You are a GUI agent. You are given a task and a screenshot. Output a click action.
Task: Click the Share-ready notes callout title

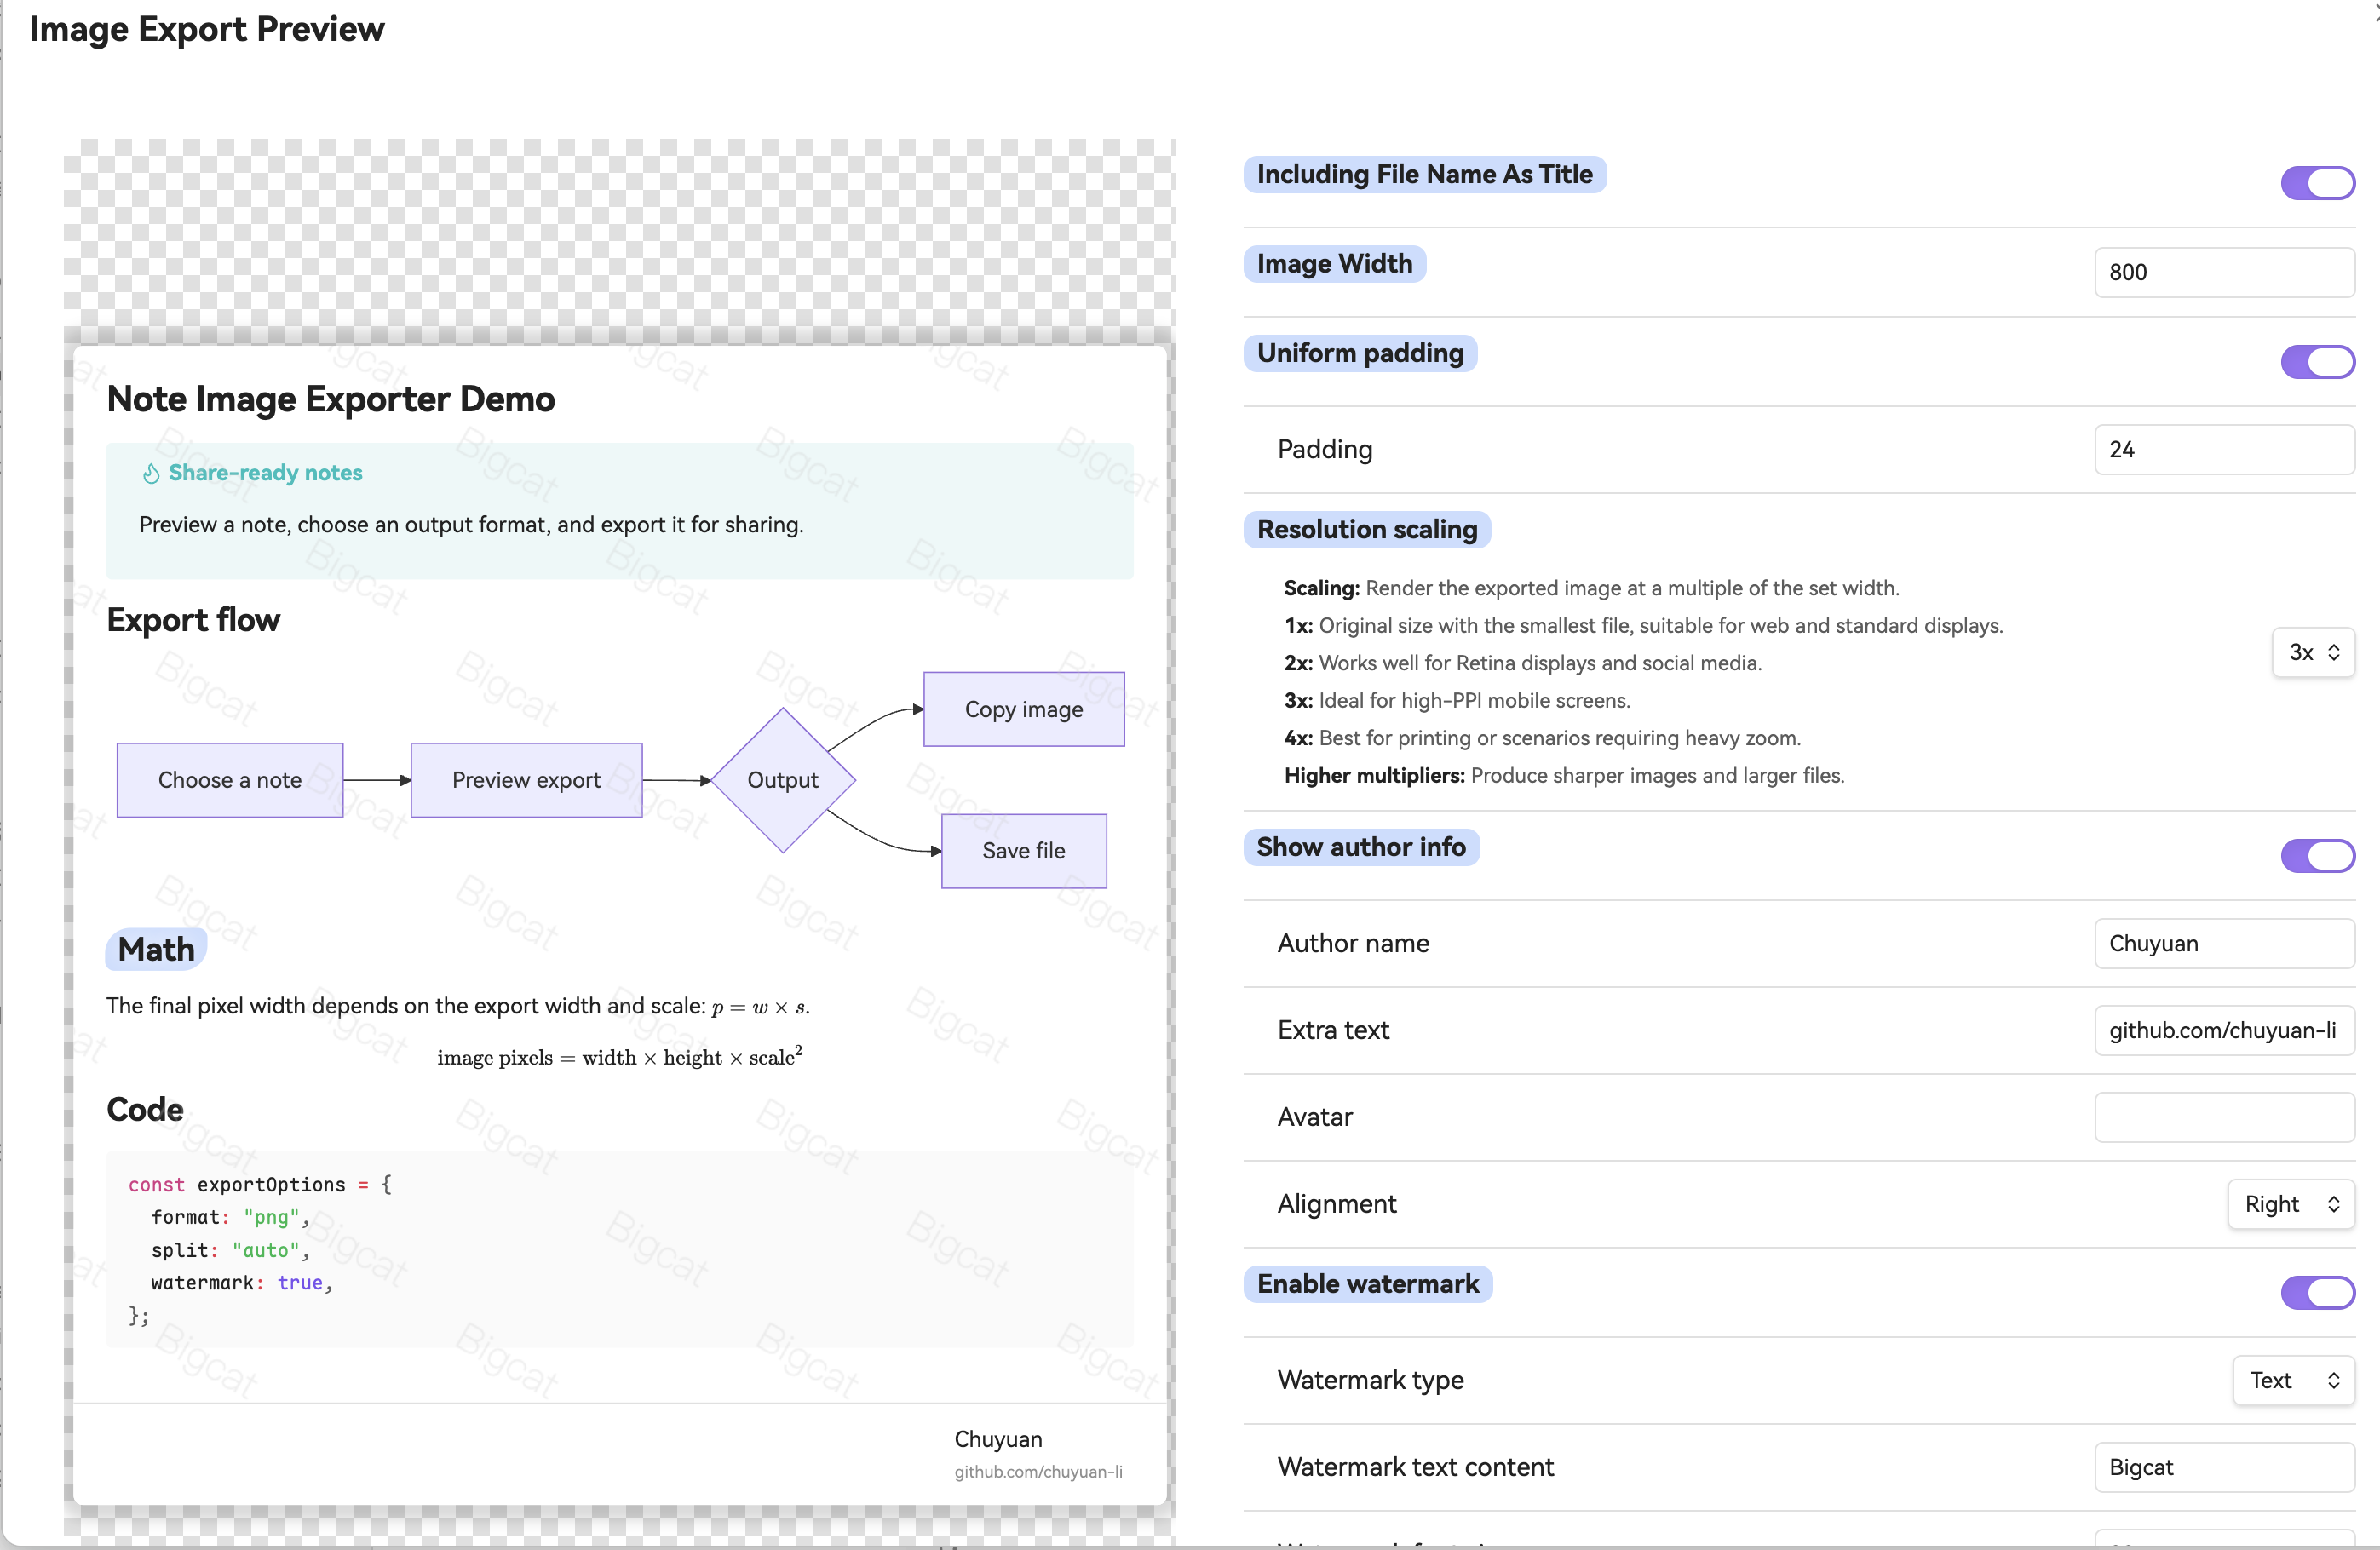click(x=265, y=472)
